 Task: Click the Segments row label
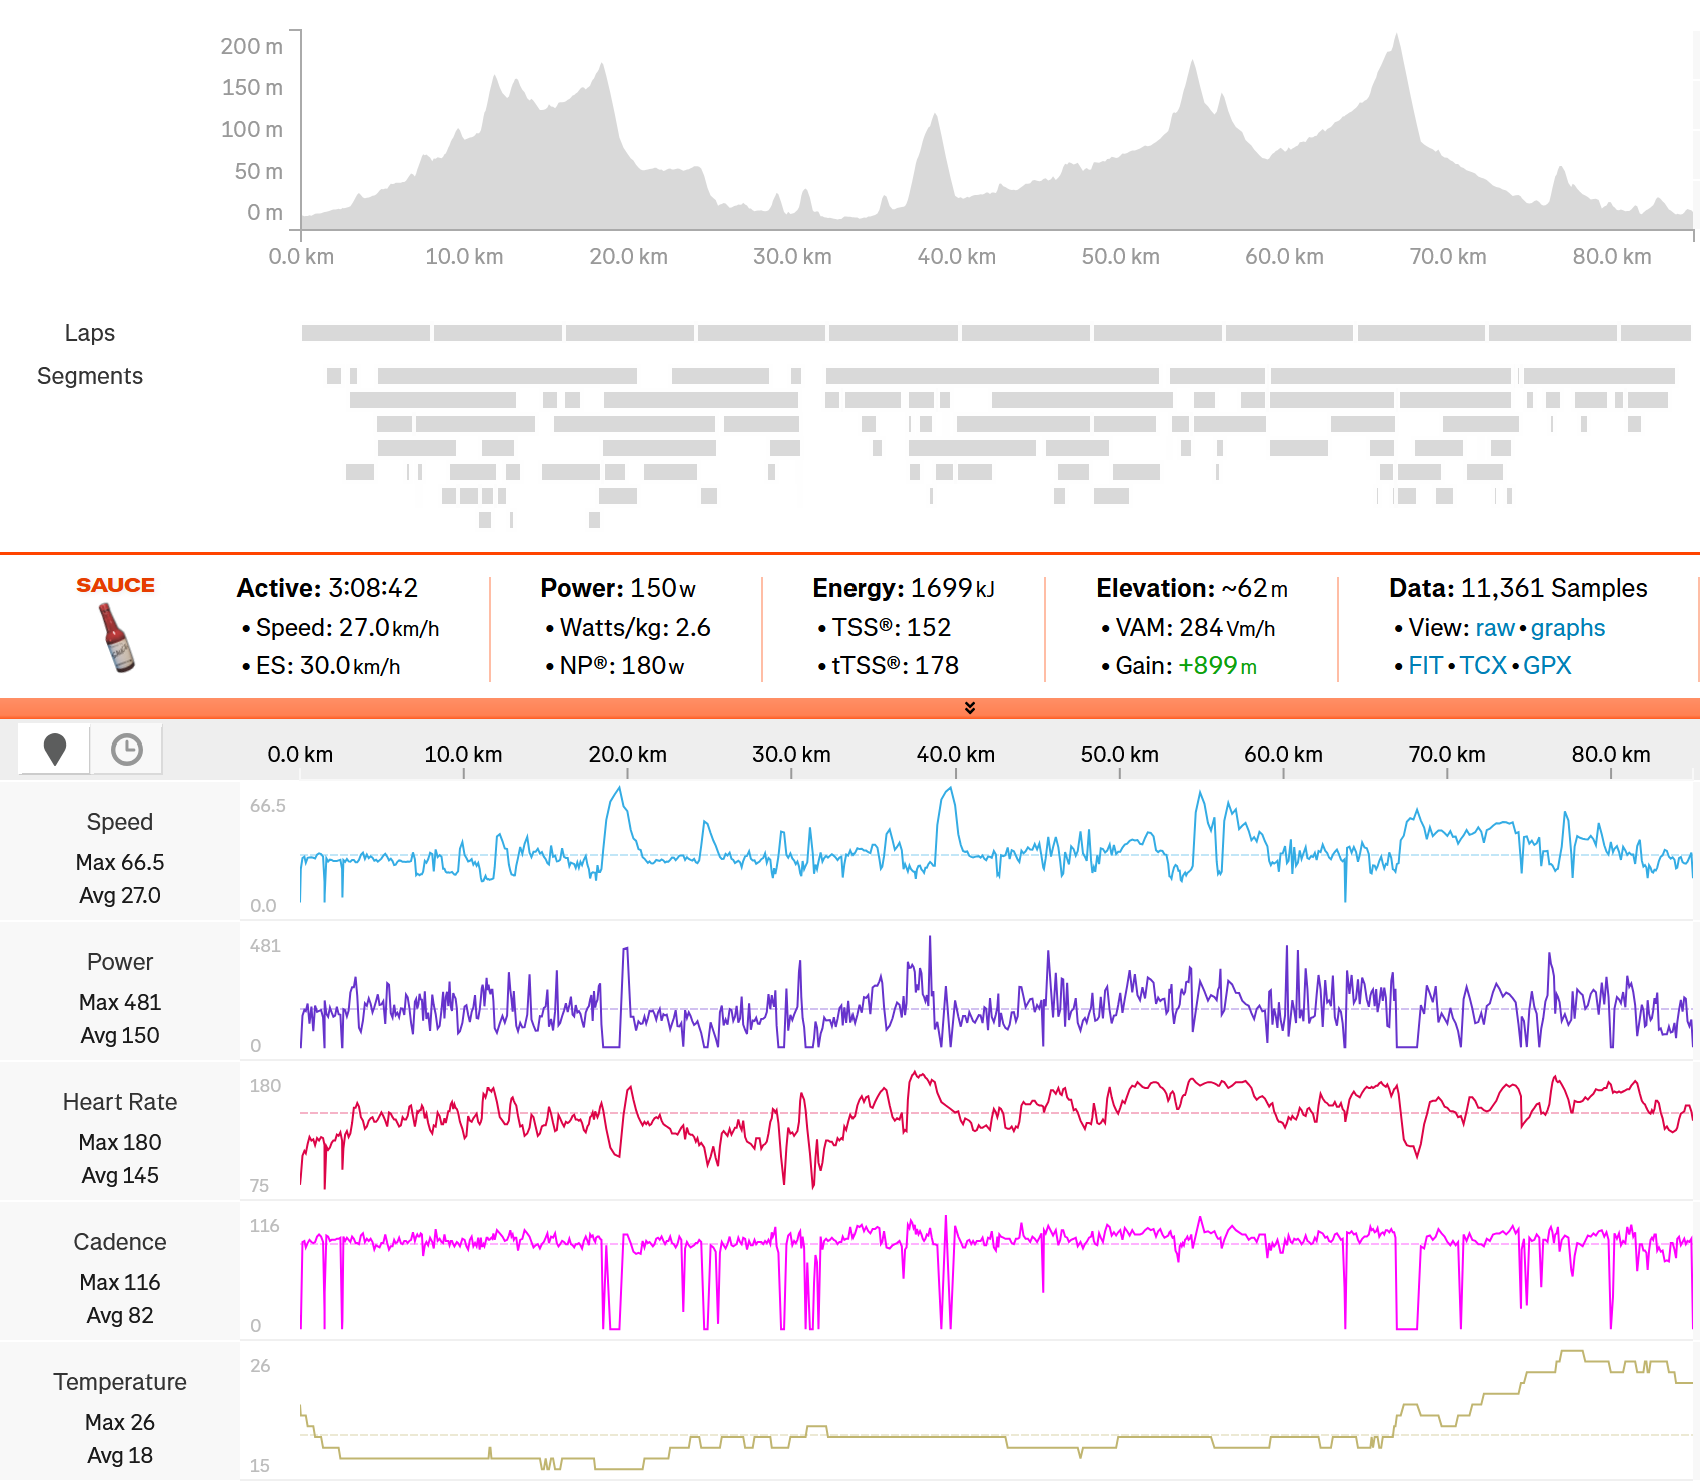(90, 376)
